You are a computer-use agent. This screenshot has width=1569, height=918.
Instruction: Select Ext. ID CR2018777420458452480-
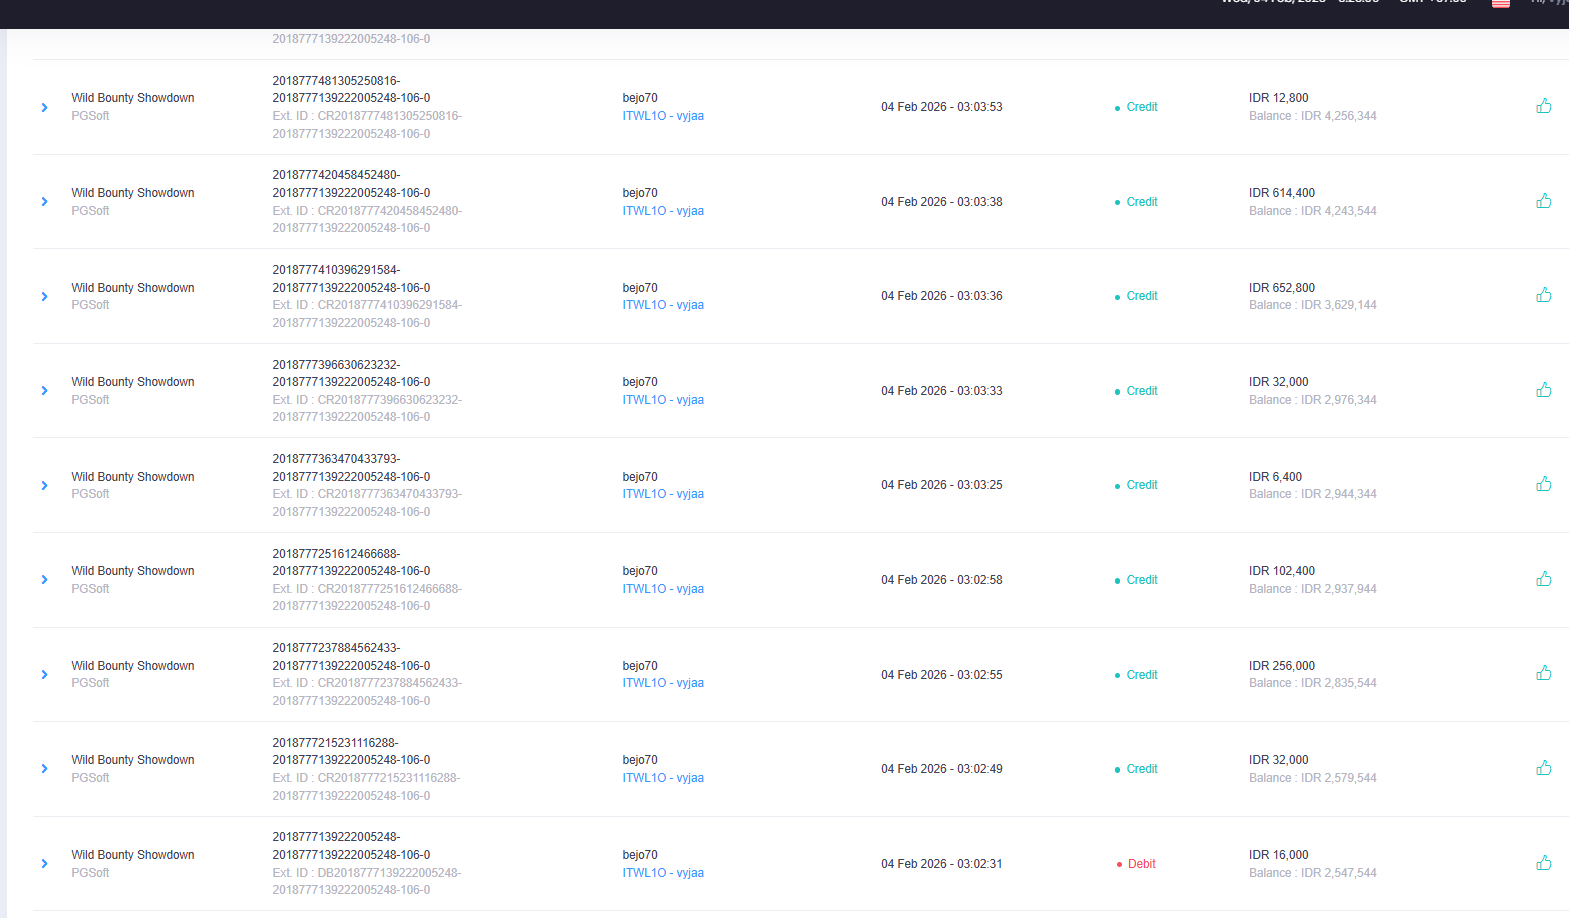click(367, 211)
